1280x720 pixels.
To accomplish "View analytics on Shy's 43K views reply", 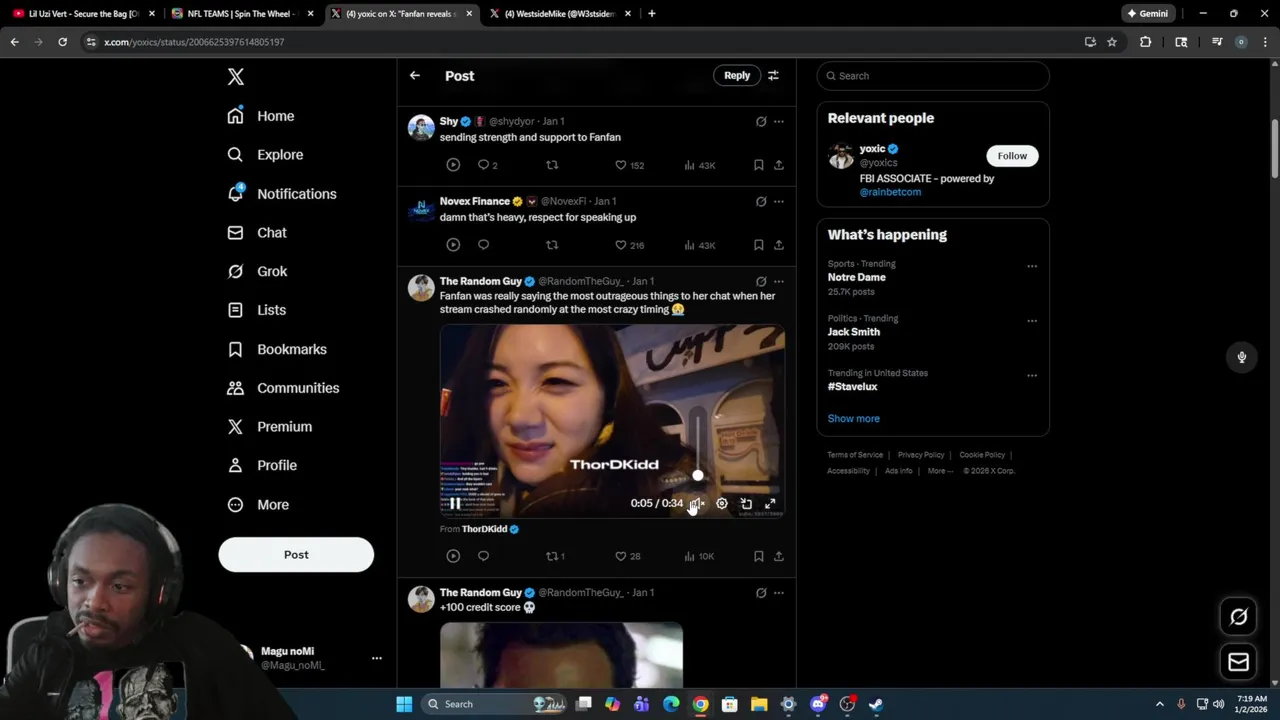I will coord(699,165).
